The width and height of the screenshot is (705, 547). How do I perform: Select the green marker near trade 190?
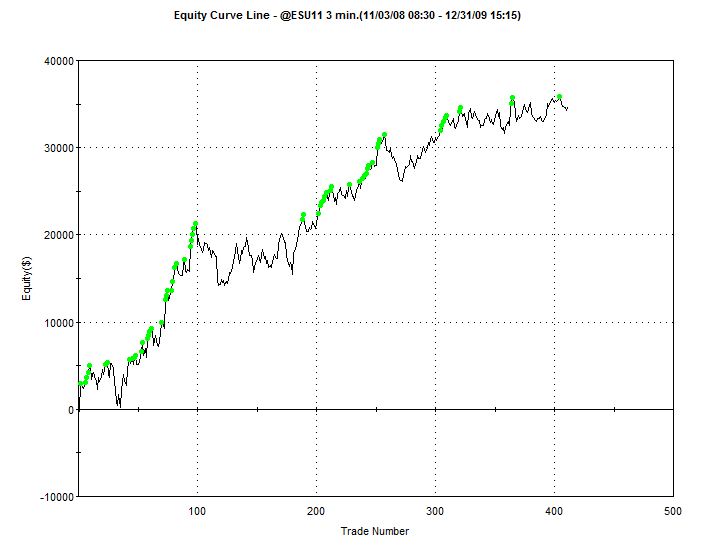304,215
